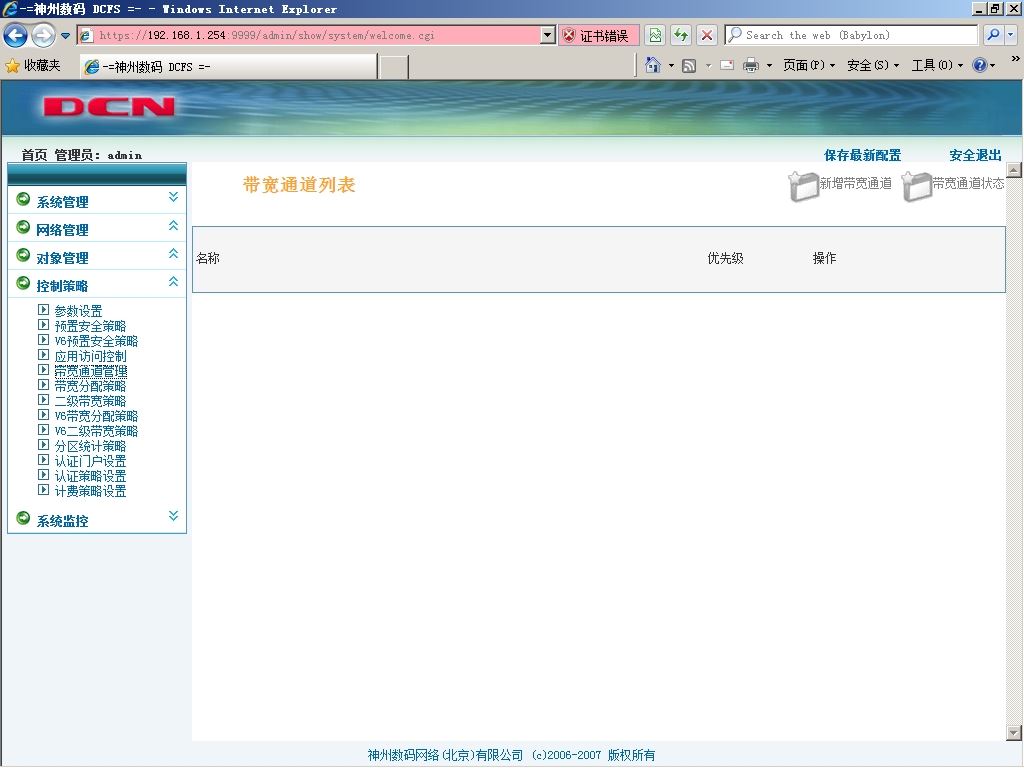Click 带宽通道状态 button
The height and width of the screenshot is (768, 1024).
(953, 185)
